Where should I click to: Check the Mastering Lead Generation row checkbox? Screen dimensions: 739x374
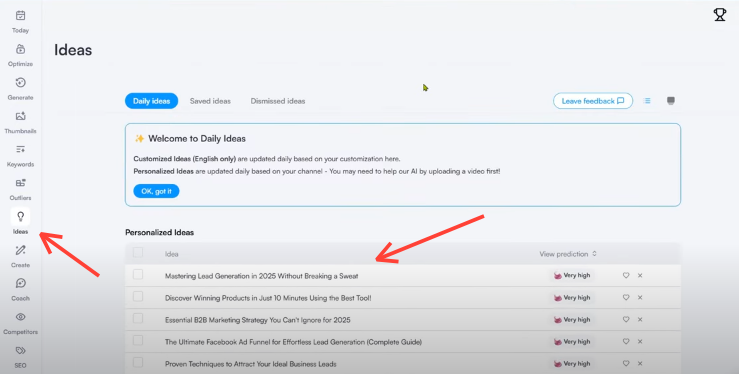pos(138,274)
